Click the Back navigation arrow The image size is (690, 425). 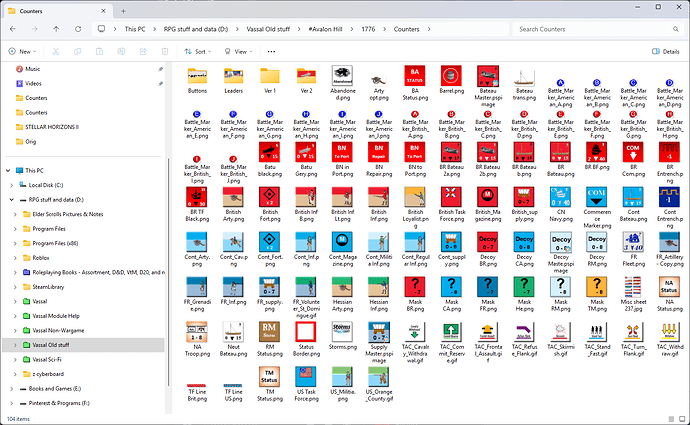(x=13, y=29)
